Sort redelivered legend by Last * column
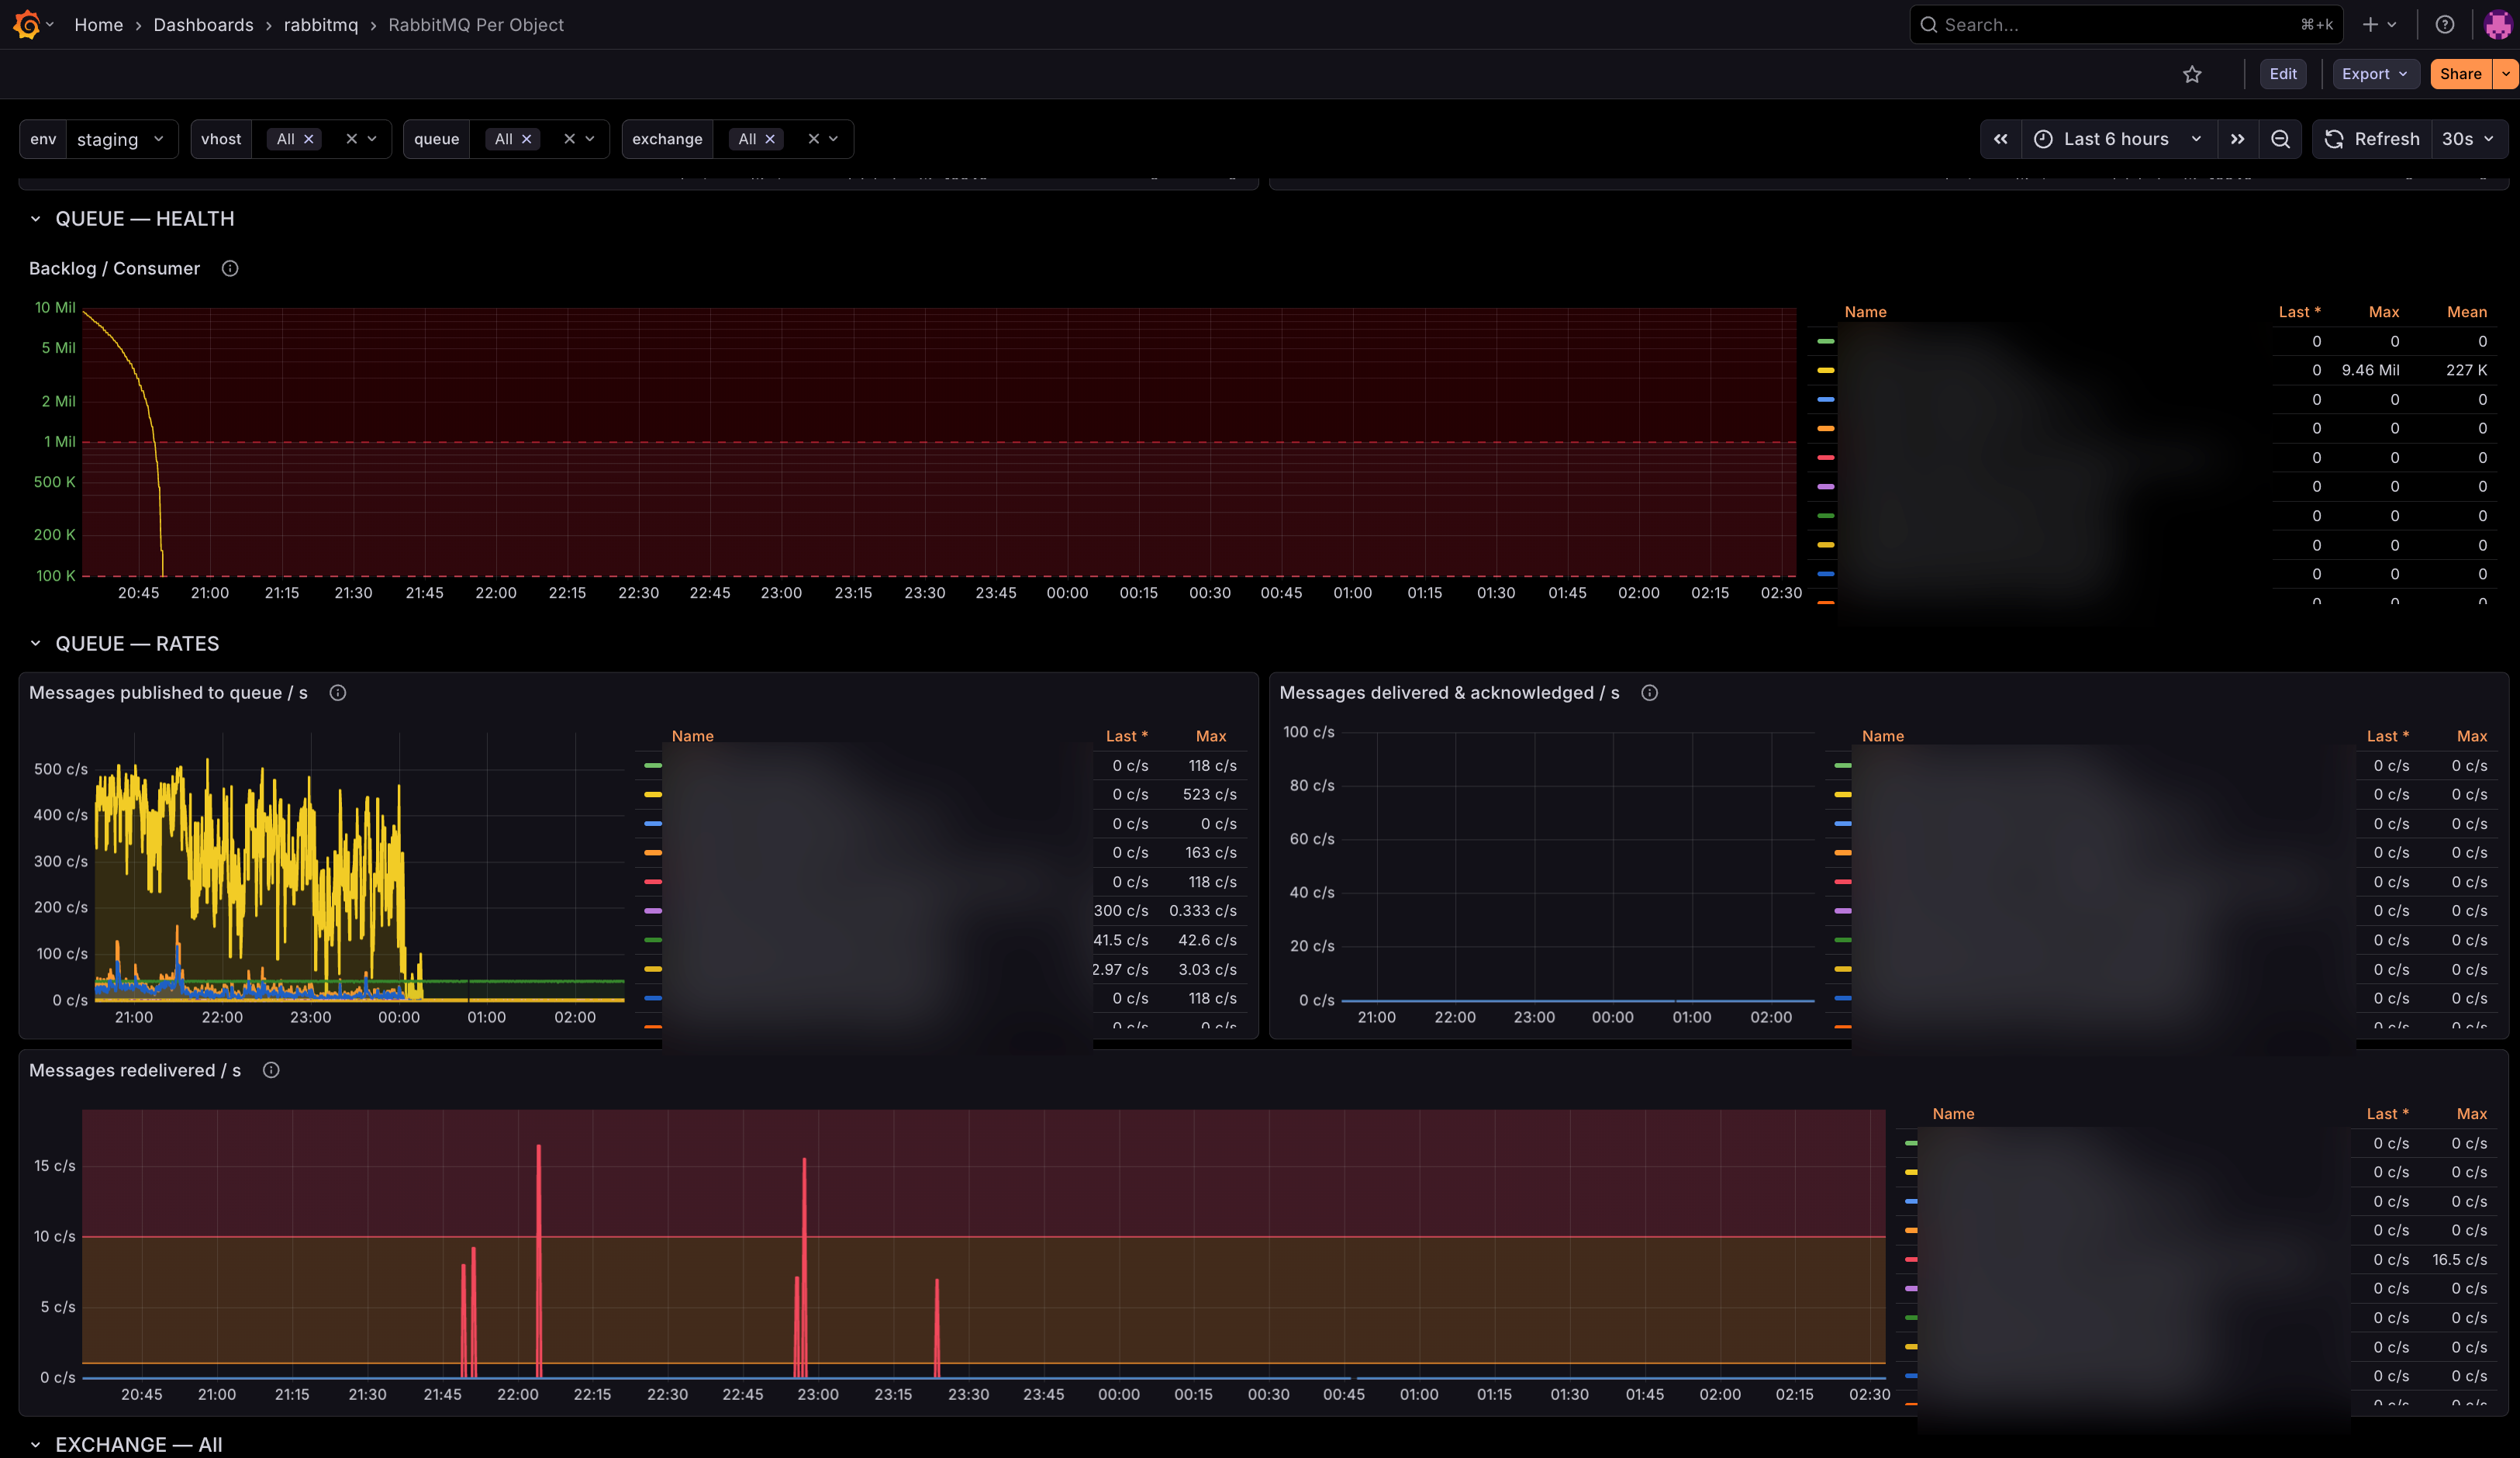The width and height of the screenshot is (2520, 1458). coord(2388,1114)
